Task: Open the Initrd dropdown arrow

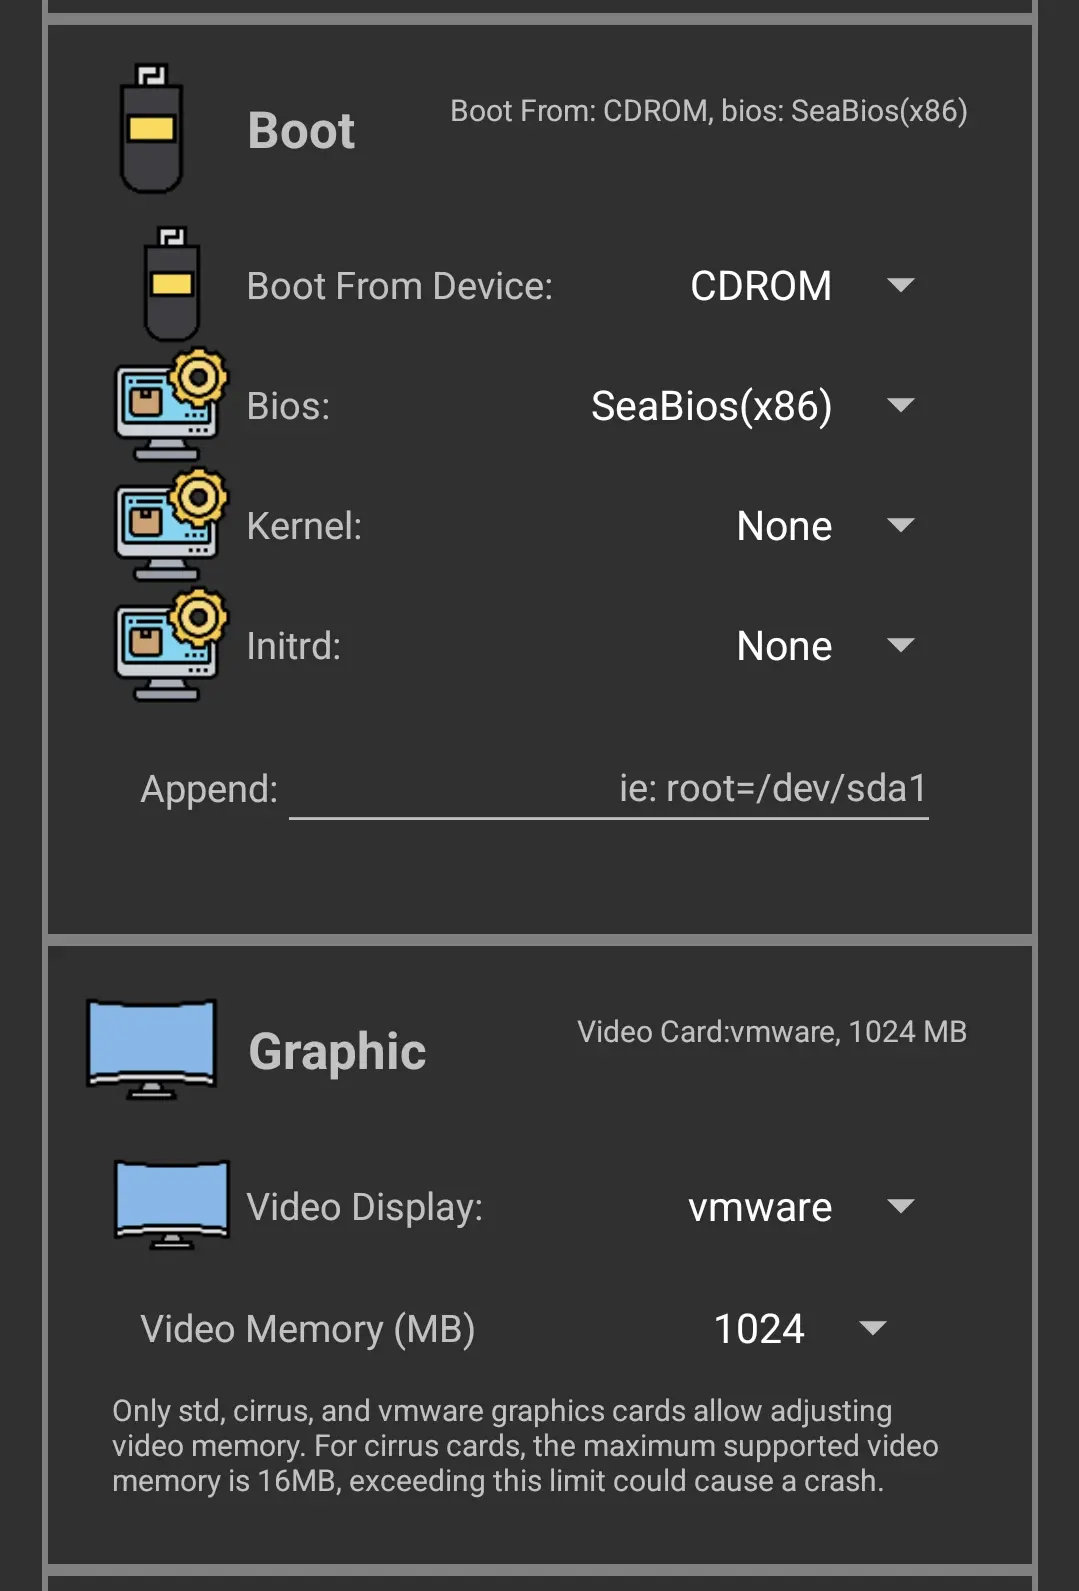Action: (x=901, y=646)
